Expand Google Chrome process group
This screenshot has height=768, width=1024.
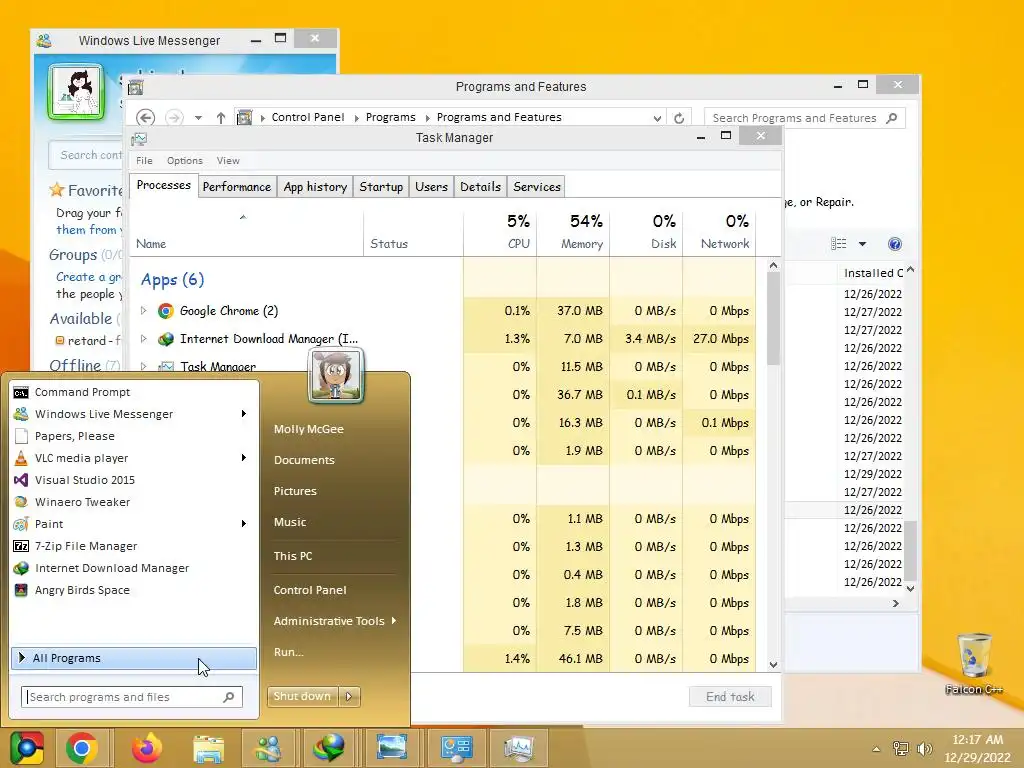pyautogui.click(x=144, y=311)
